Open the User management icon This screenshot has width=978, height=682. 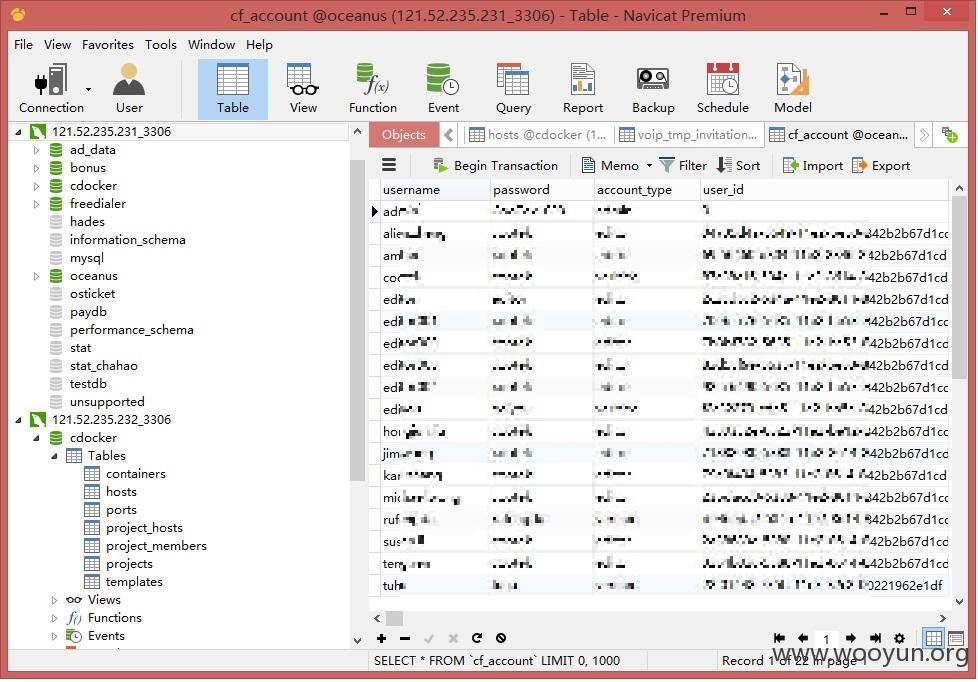coord(129,89)
